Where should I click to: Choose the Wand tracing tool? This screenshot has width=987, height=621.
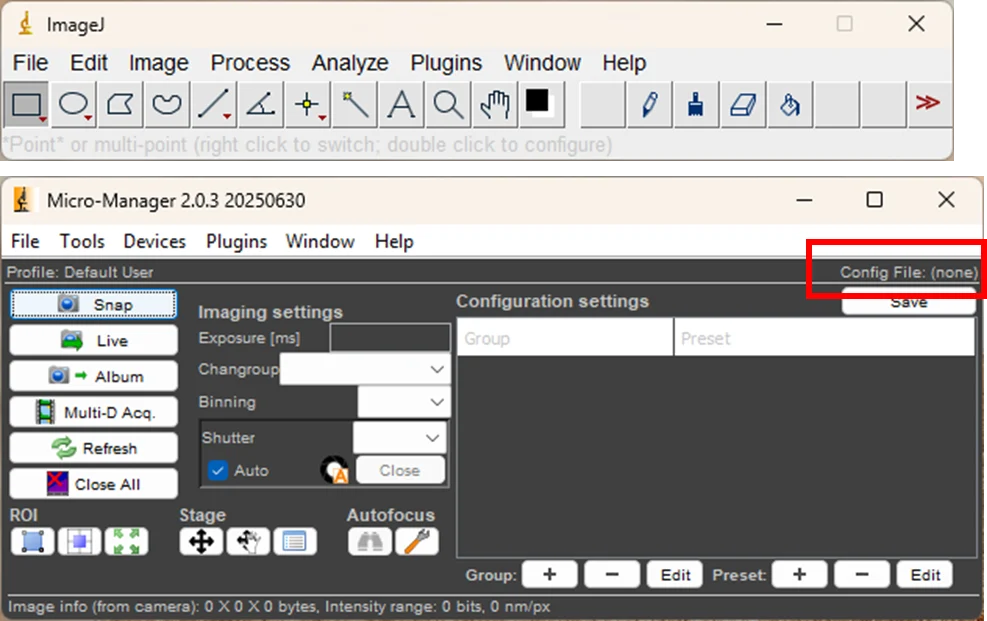354,104
